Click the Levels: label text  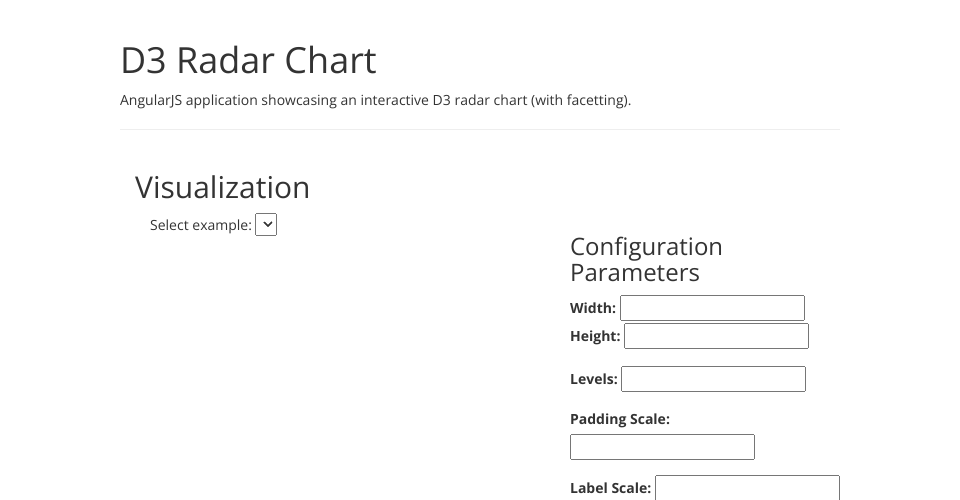point(594,379)
